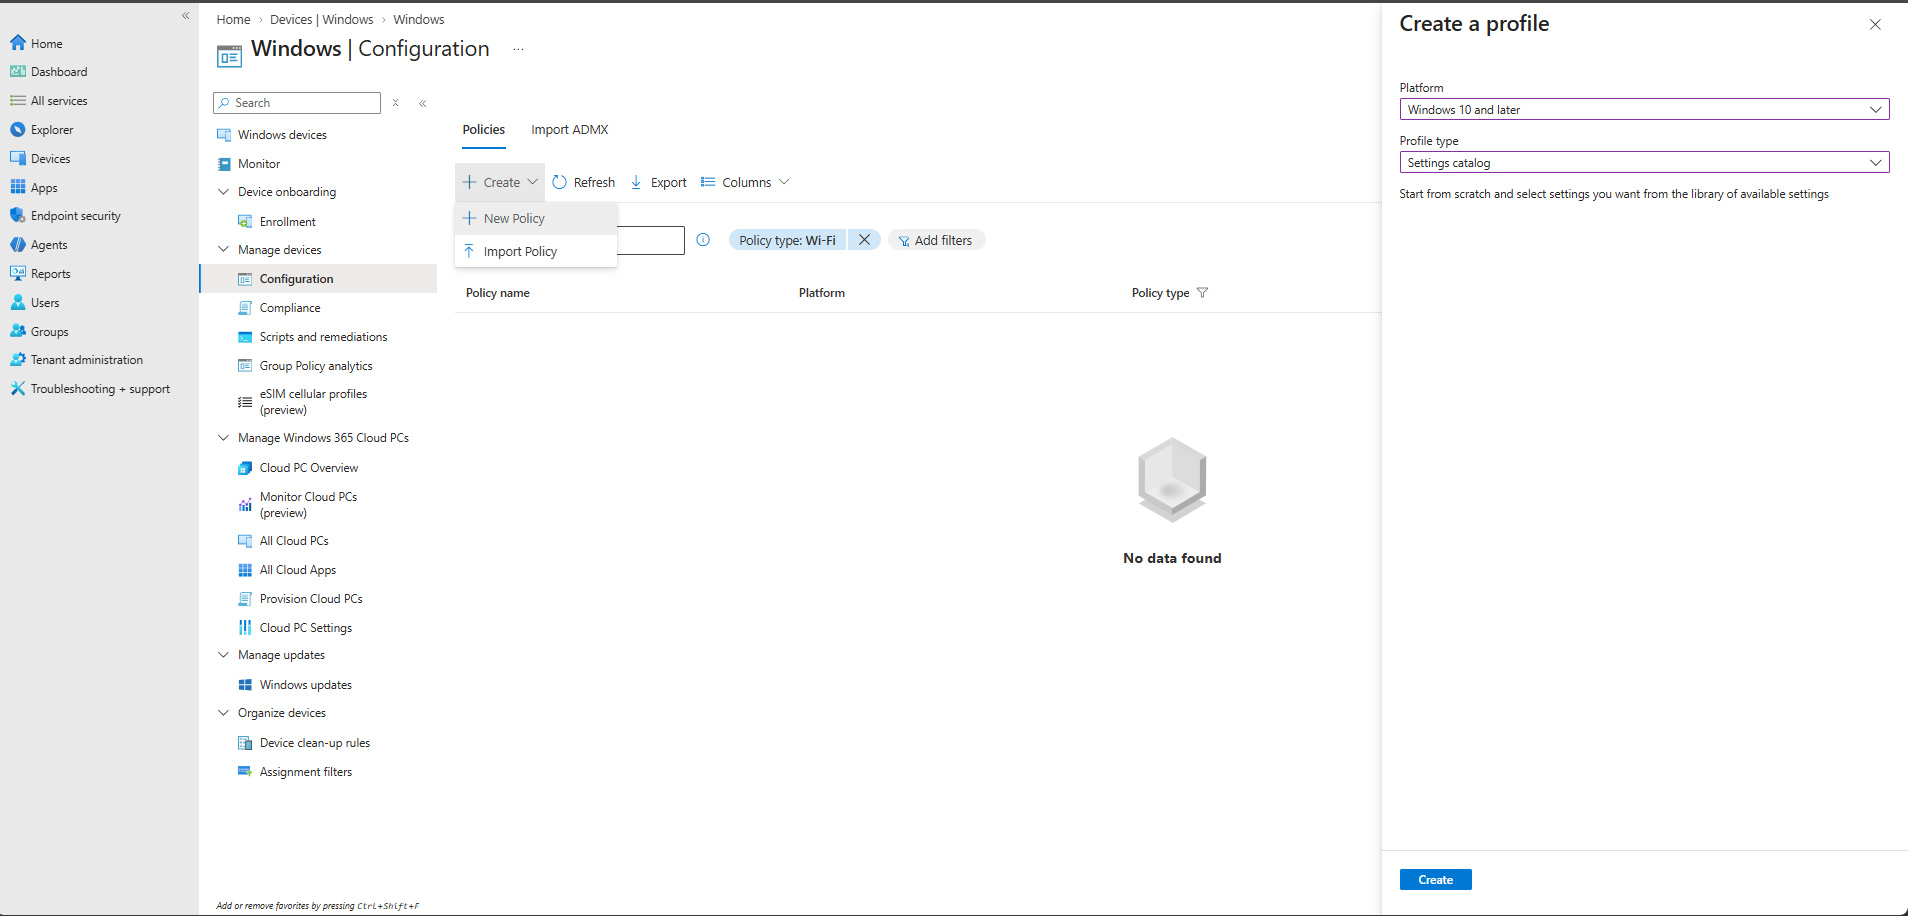This screenshot has height=916, width=1908.
Task: Expand the Create dropdown button
Action: [500, 182]
